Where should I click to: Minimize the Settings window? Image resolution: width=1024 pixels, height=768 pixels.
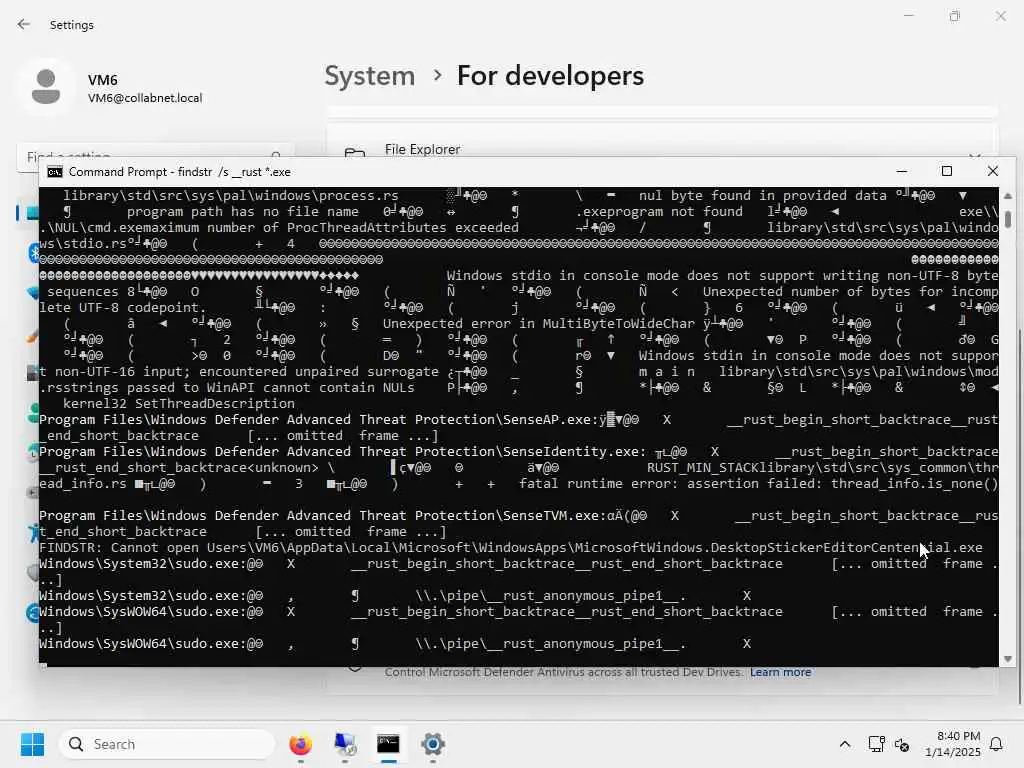(908, 16)
